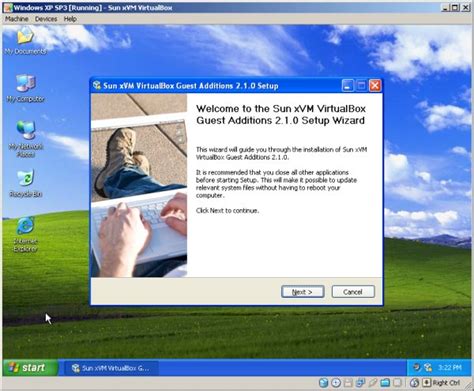Click the mouse integration status icon
The width and height of the screenshot is (474, 391).
(414, 383)
